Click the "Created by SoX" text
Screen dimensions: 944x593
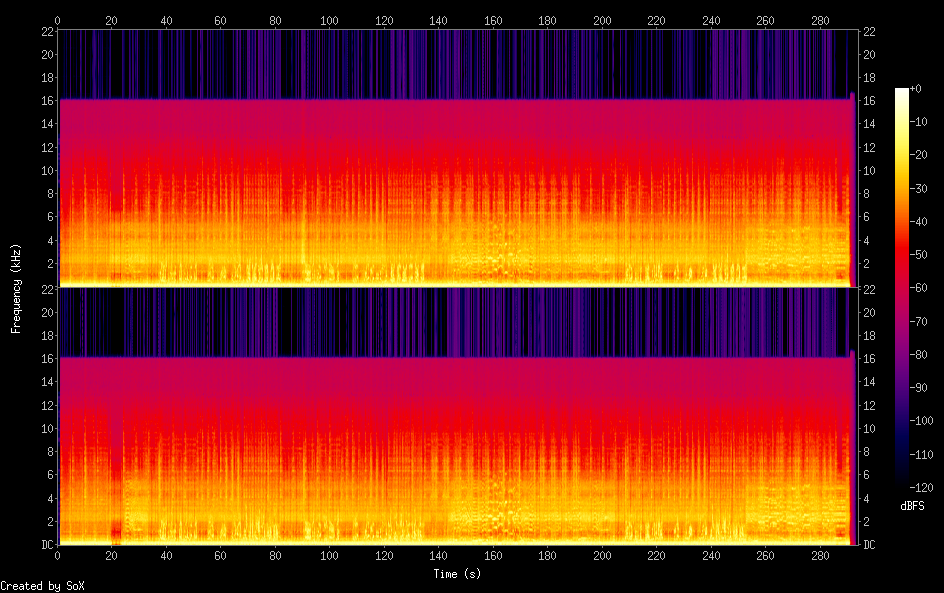click(x=42, y=586)
